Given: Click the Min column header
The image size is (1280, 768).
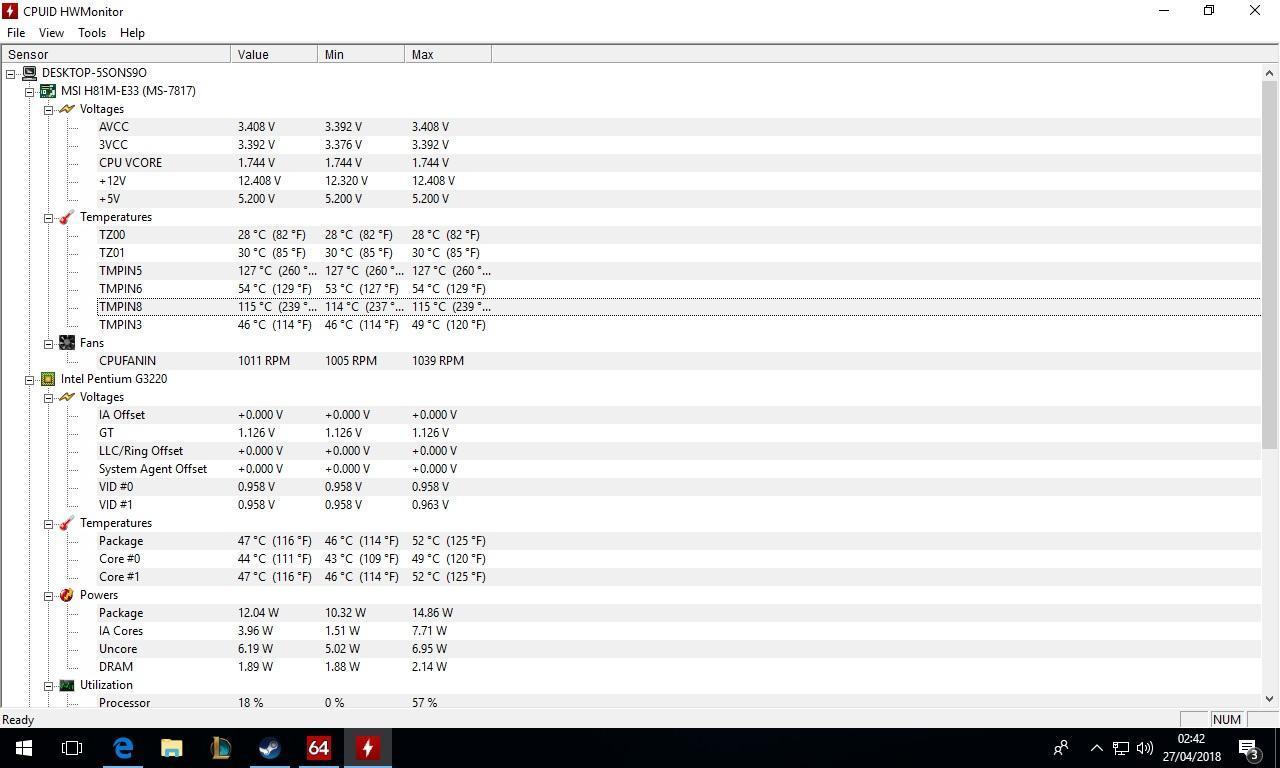Looking at the screenshot, I should click(361, 54).
